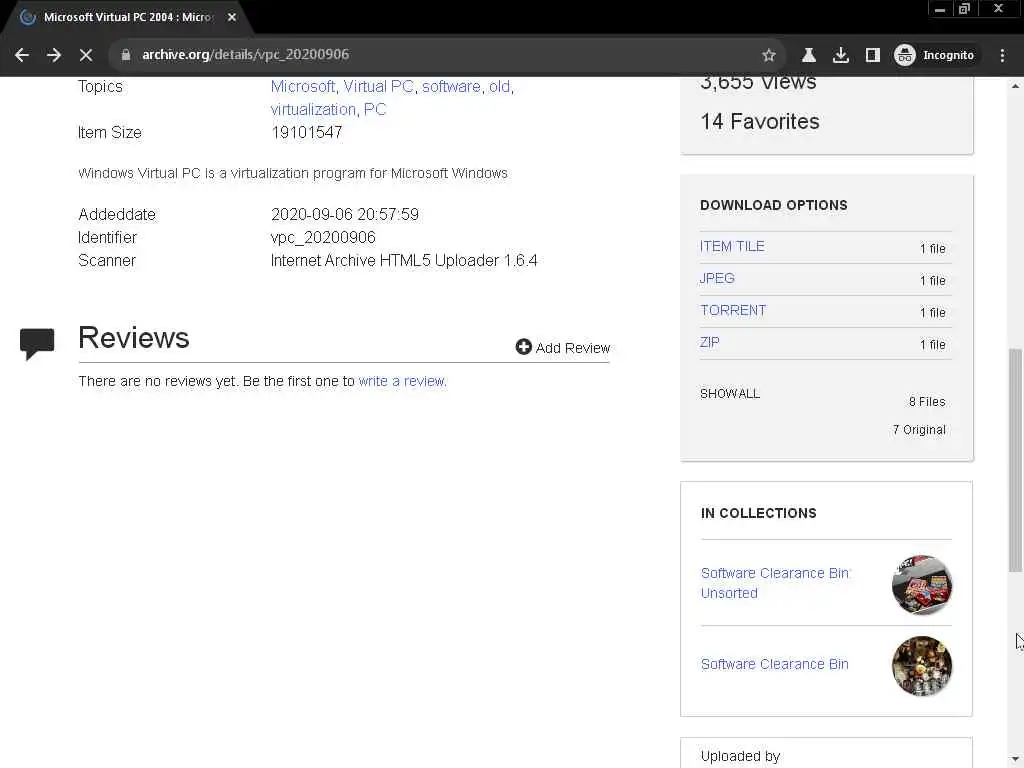Image resolution: width=1024 pixels, height=768 pixels.
Task: Open the virtualization topic link
Action: (x=313, y=109)
